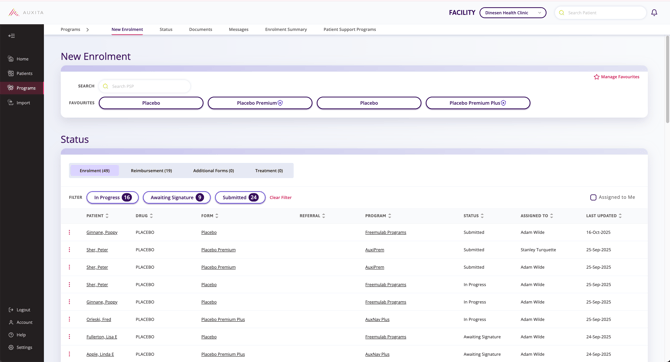Tick the Assigned to Me checkbox

[x=593, y=197]
